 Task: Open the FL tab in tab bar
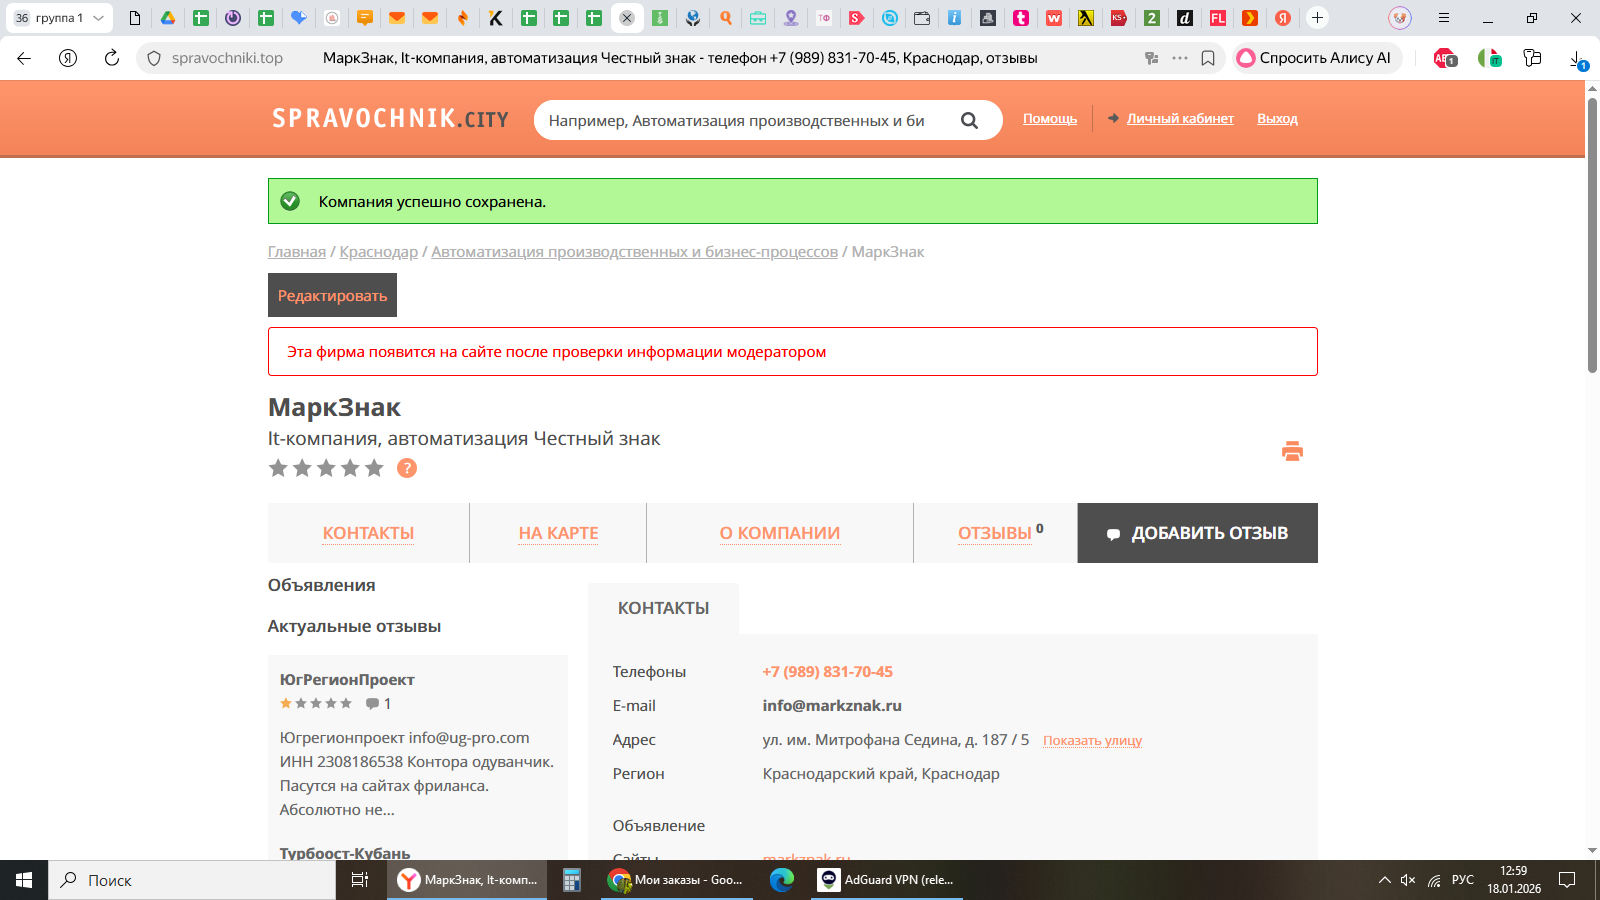click(x=1217, y=18)
